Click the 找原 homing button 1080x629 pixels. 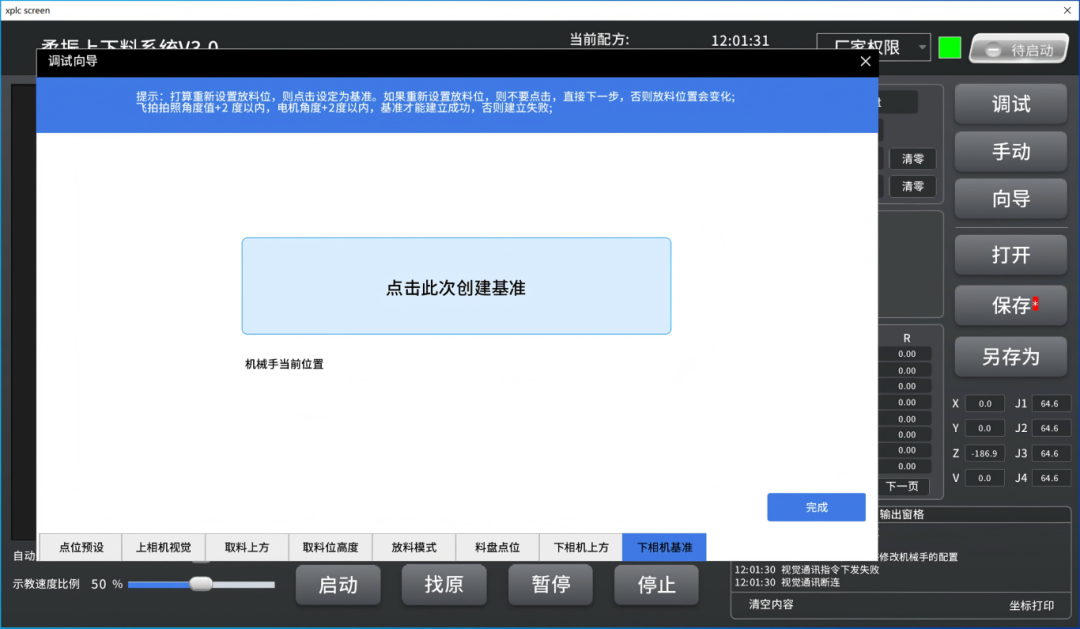444,585
